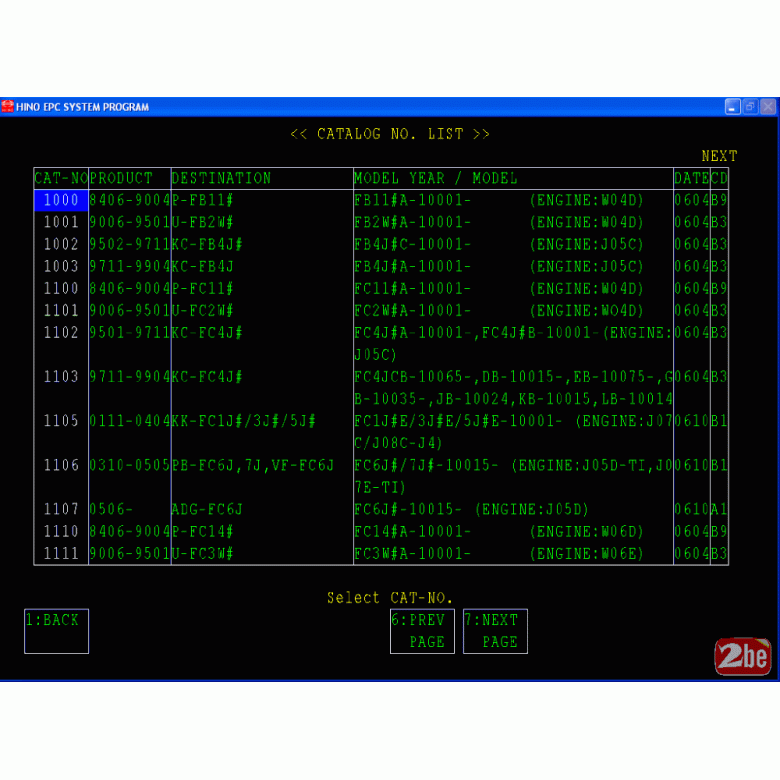780x780 pixels.
Task: Click destination ADG-FC6J
Action: click(207, 509)
